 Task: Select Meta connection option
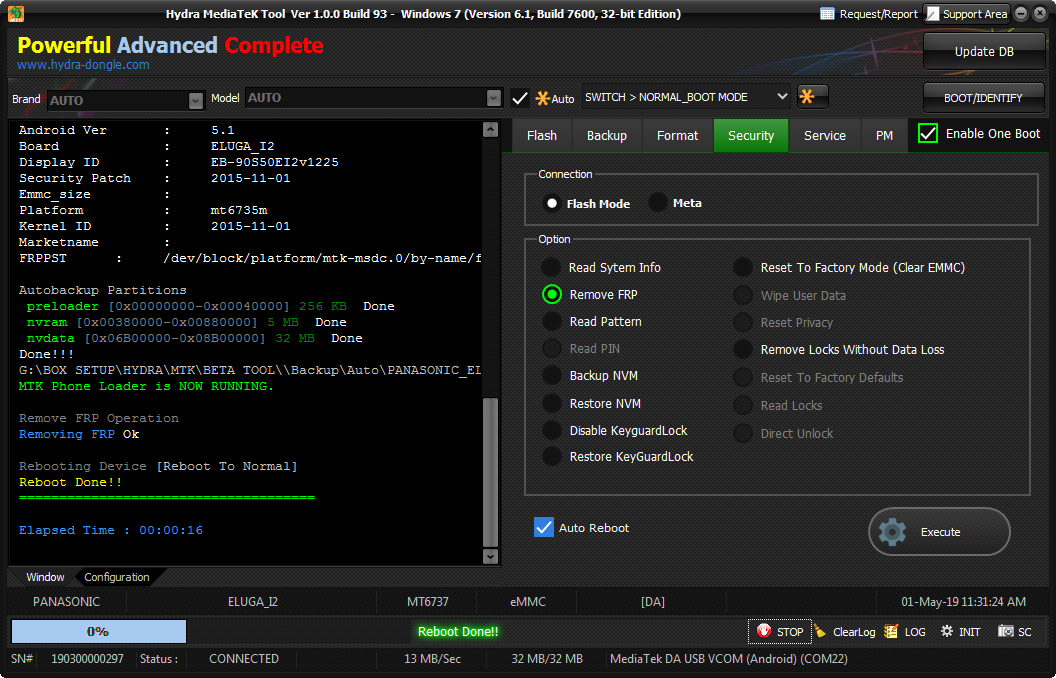657,203
